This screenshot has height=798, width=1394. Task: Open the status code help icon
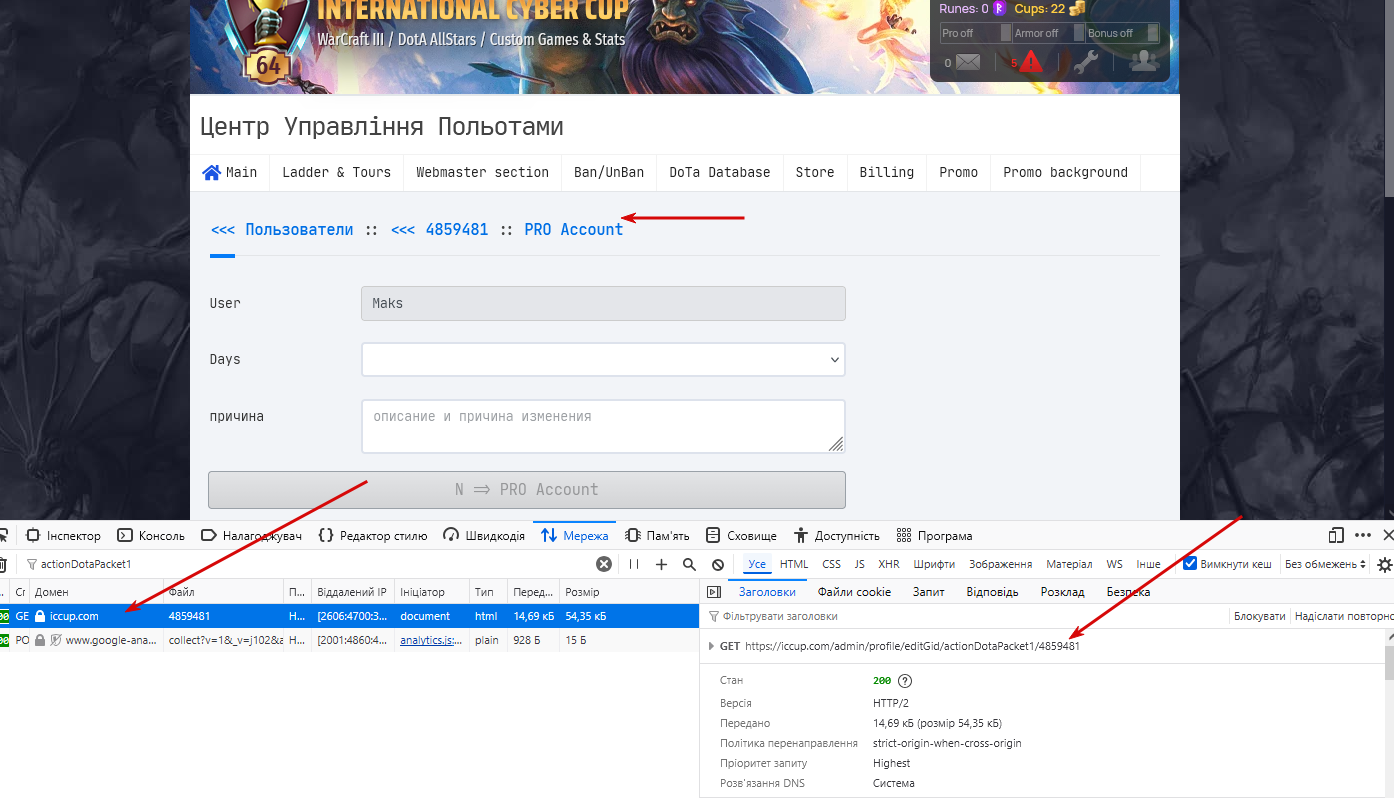(x=905, y=681)
